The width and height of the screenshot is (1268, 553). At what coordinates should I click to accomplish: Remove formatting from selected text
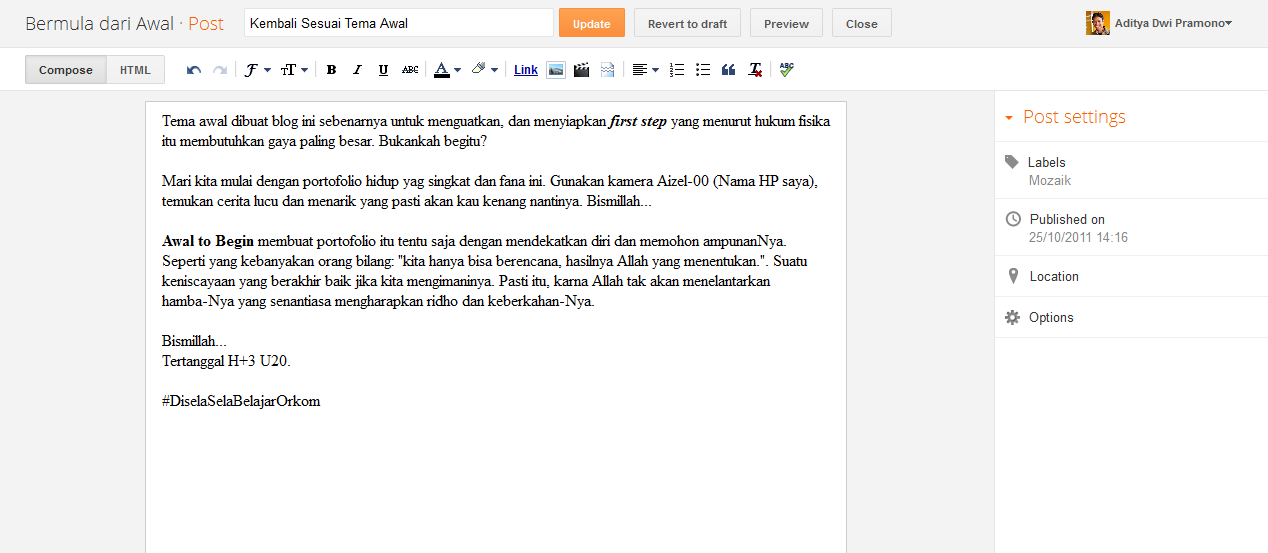(x=756, y=70)
